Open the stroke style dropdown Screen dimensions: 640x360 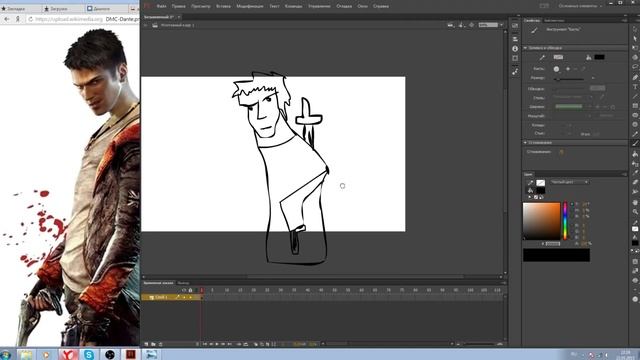(573, 97)
